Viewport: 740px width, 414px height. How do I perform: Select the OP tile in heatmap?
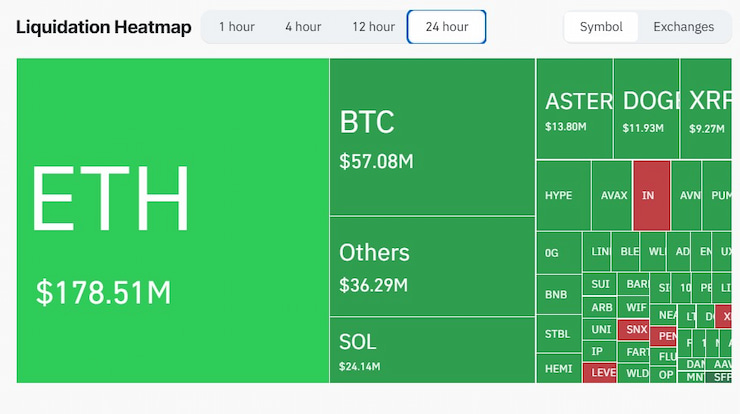pyautogui.click(x=664, y=375)
